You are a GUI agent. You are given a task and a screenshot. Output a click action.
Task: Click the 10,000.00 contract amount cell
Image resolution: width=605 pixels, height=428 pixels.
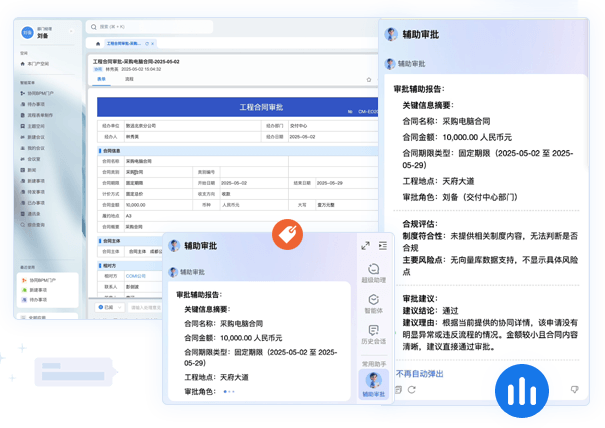[x=158, y=205]
